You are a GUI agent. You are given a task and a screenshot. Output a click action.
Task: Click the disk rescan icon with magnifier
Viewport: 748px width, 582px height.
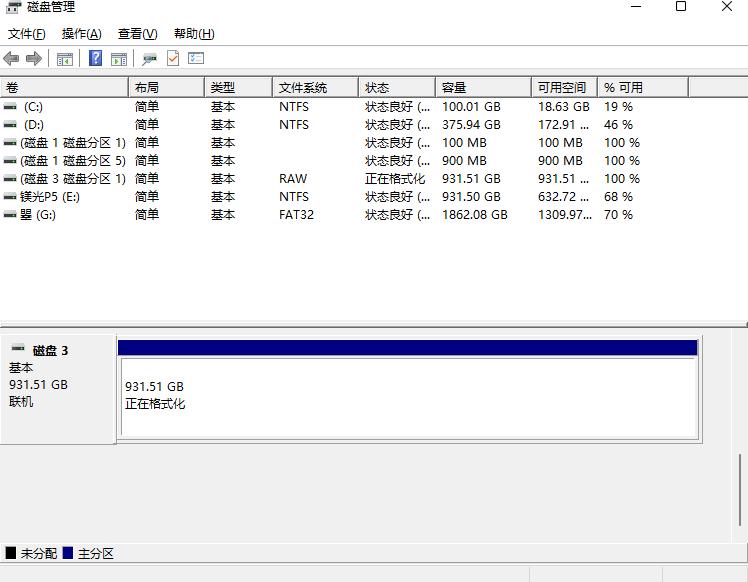149,59
